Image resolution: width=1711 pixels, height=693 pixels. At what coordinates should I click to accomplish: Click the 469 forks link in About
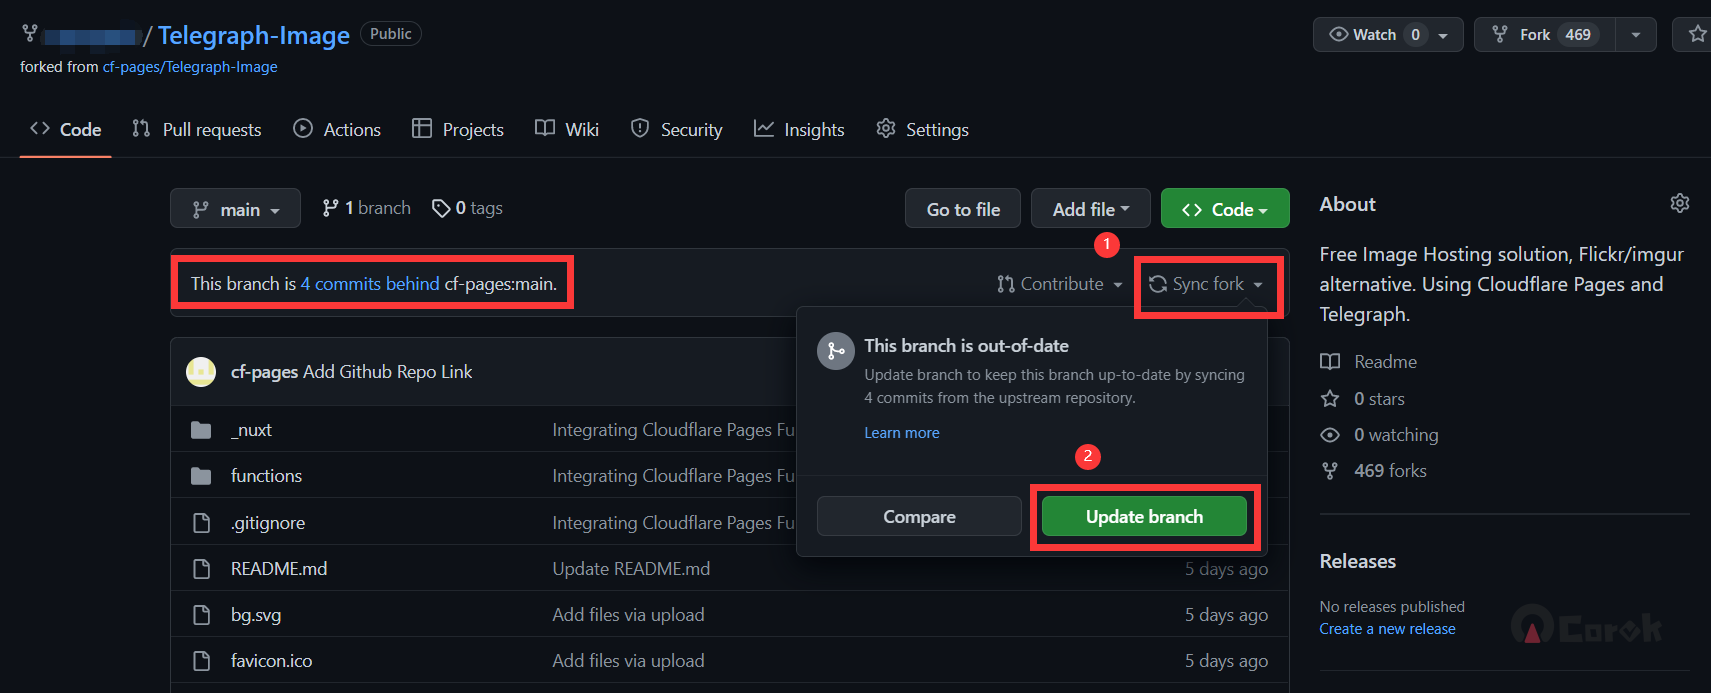click(x=1389, y=471)
